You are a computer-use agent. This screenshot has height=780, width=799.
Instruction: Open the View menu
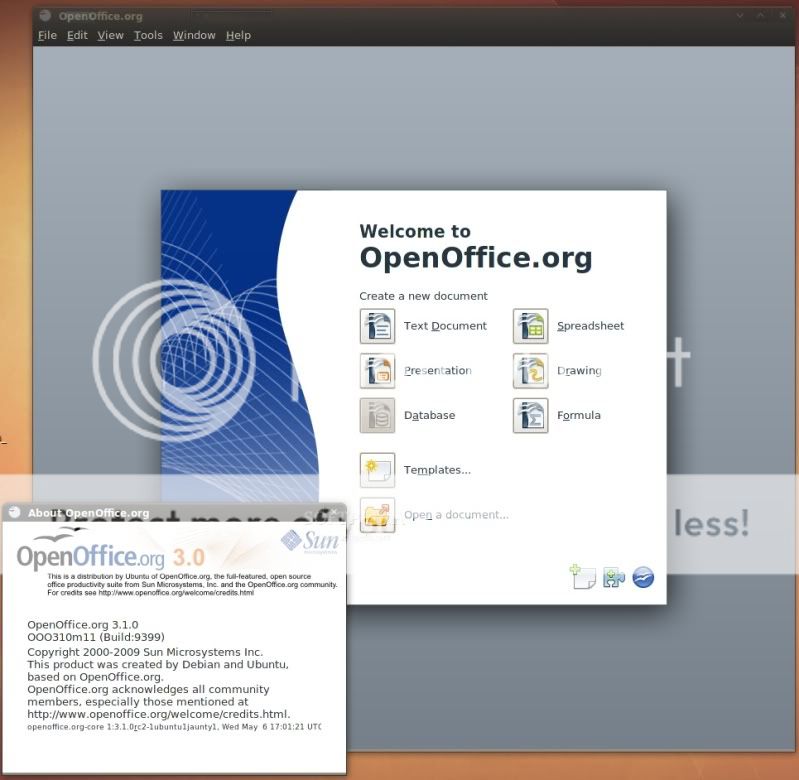click(x=111, y=35)
